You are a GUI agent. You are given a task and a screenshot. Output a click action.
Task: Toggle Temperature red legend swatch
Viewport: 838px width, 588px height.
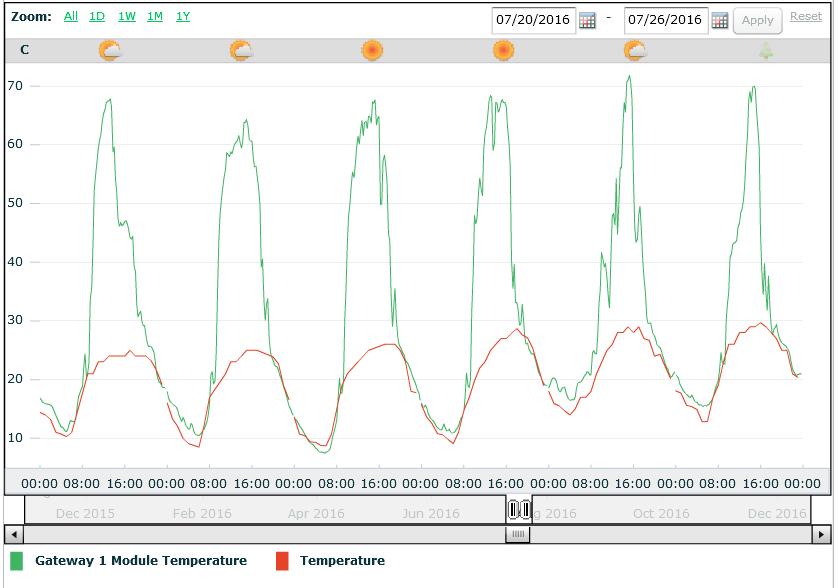pos(282,561)
